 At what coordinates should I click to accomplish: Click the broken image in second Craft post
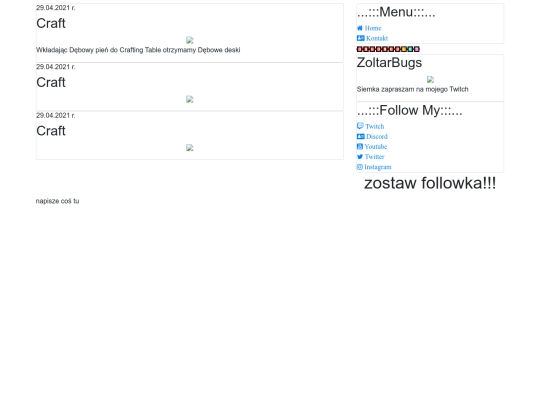[x=190, y=100]
